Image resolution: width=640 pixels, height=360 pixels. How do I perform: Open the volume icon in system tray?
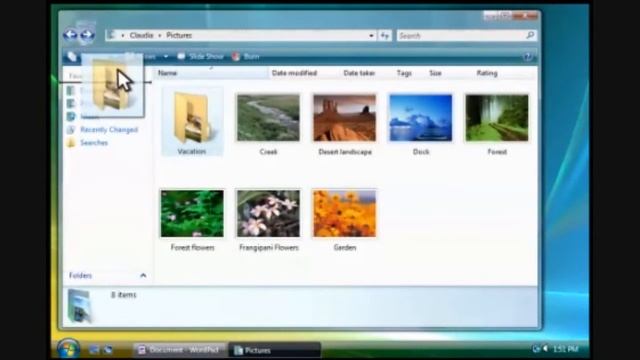click(x=545, y=349)
